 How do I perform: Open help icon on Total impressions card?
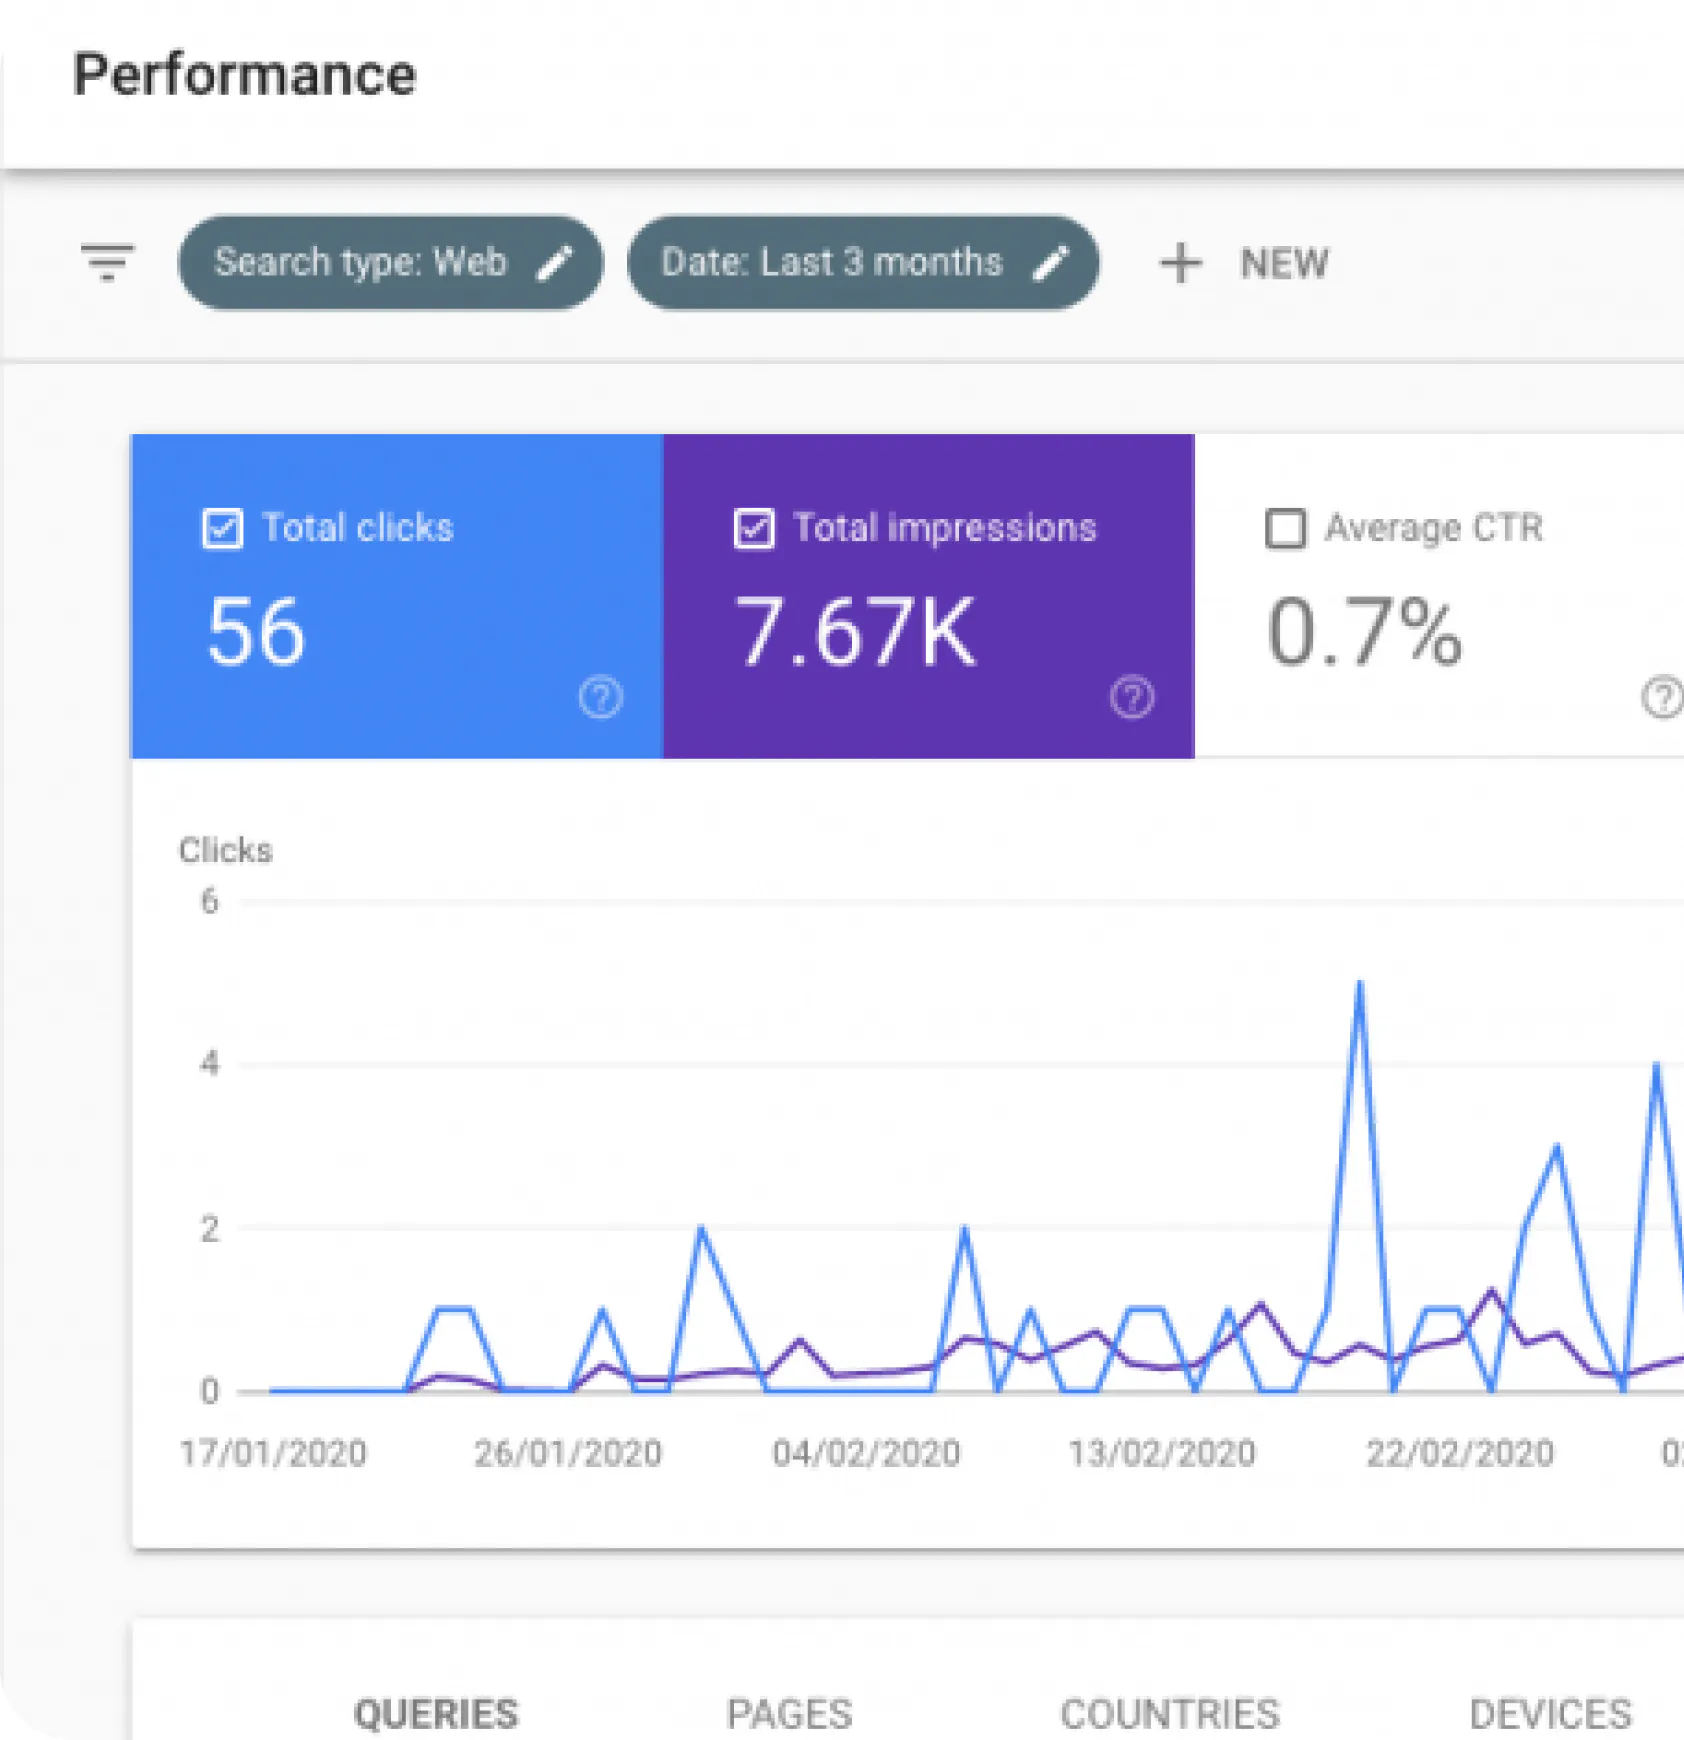[x=1132, y=697]
